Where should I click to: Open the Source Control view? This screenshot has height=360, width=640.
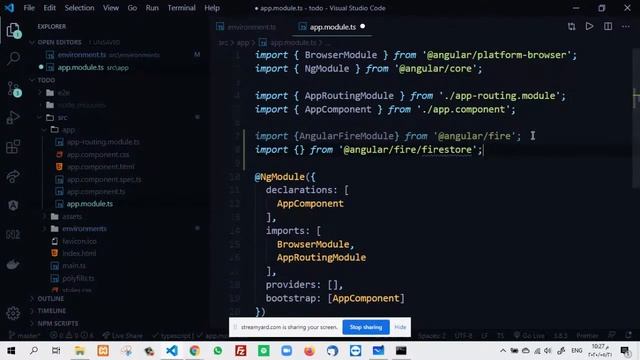13,89
